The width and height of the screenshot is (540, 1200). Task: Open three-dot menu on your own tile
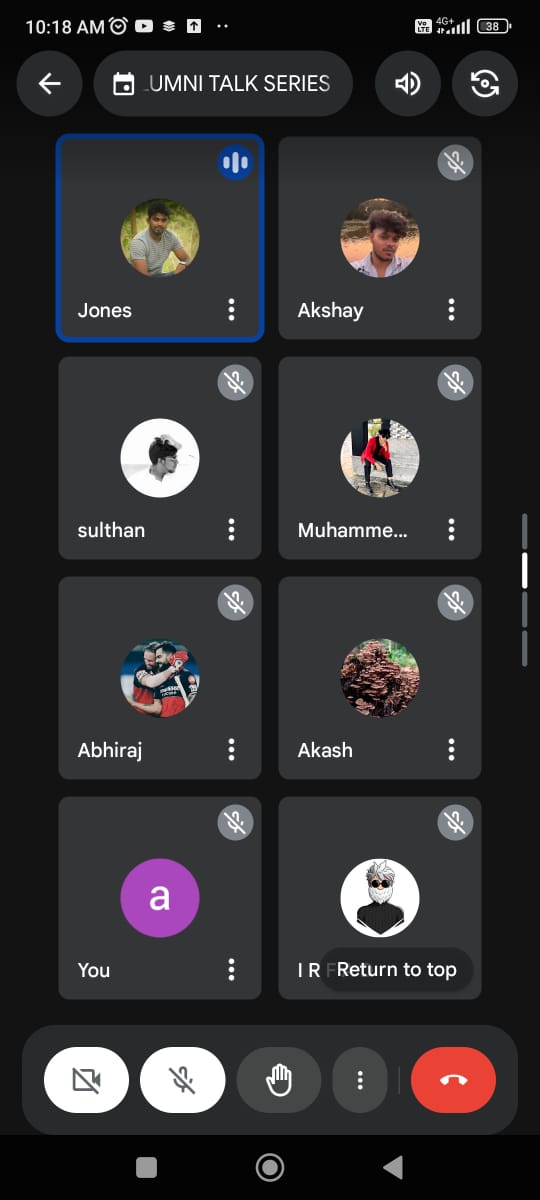(x=232, y=970)
